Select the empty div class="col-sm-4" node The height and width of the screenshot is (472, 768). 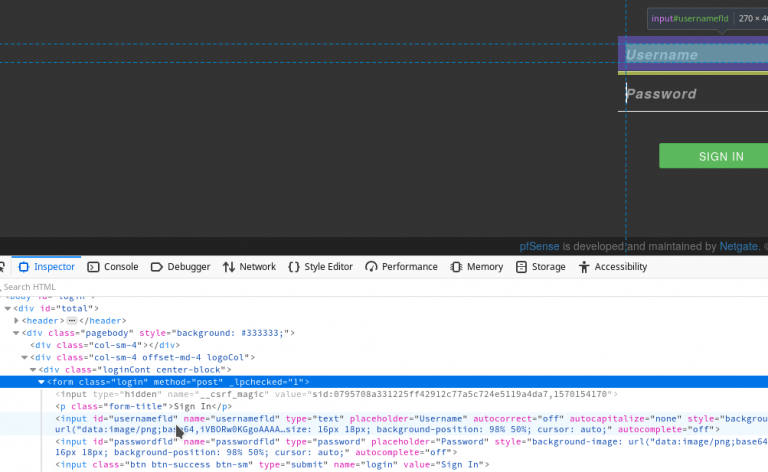(x=105, y=345)
